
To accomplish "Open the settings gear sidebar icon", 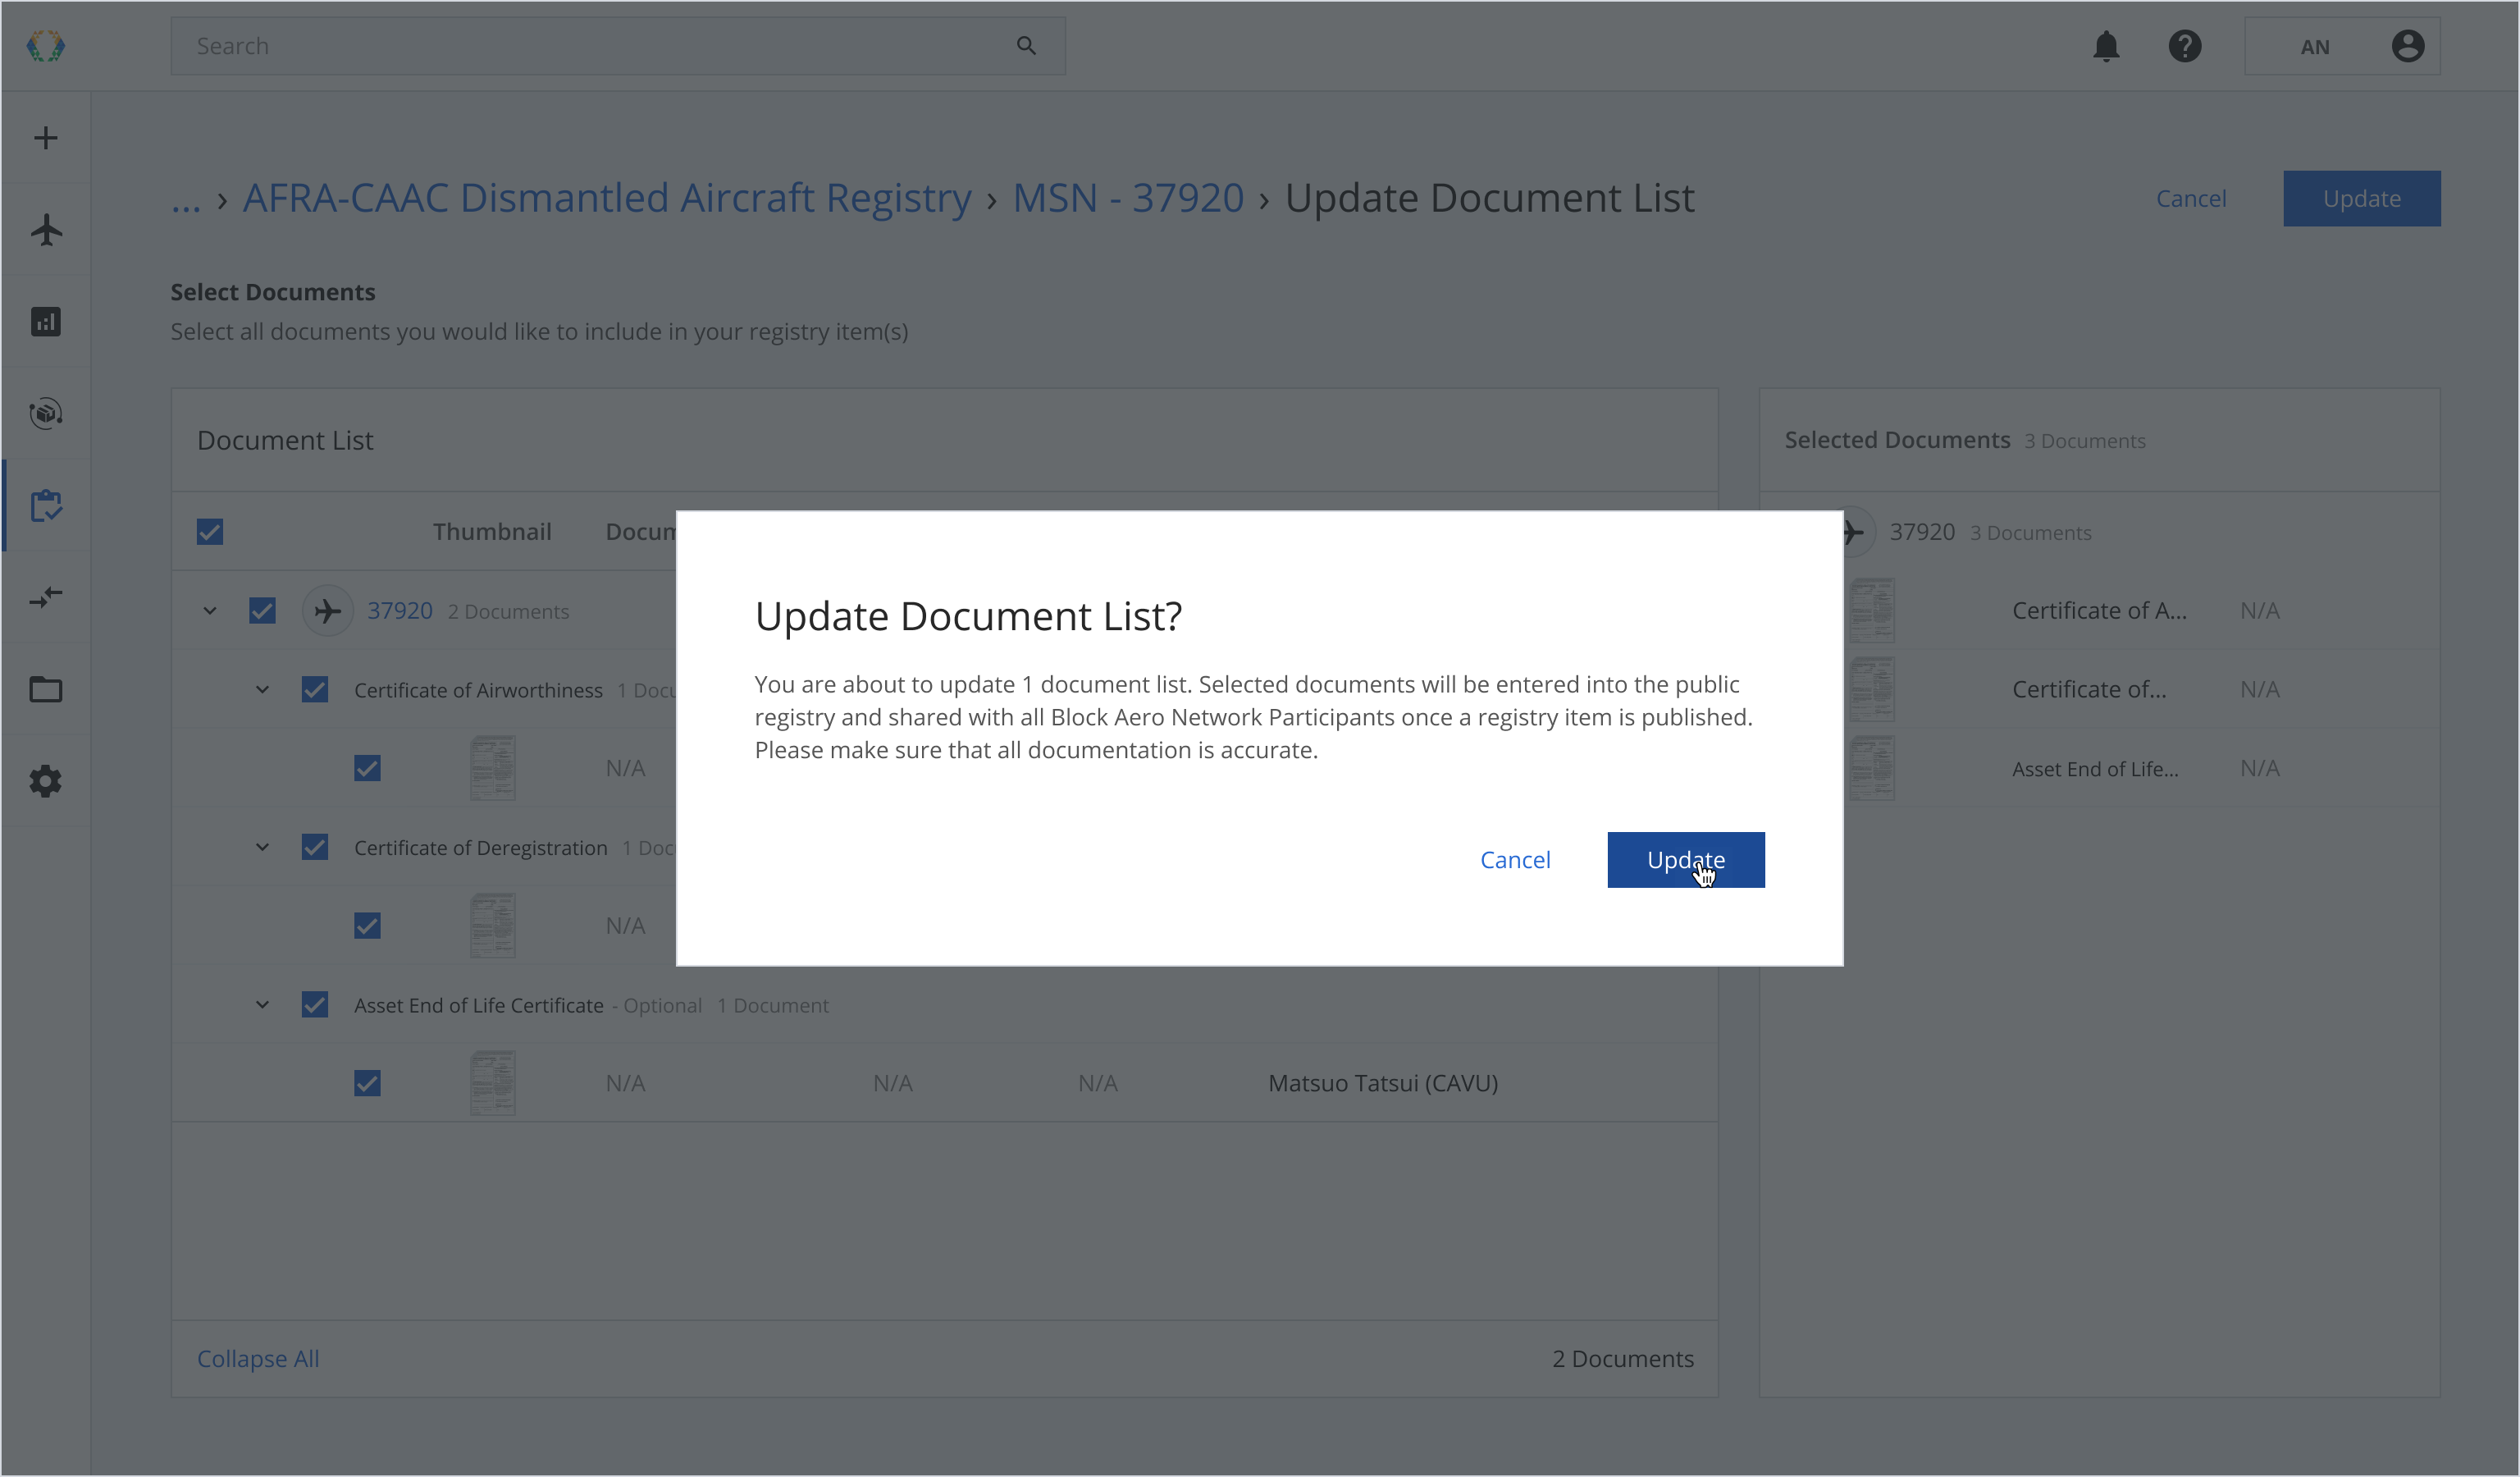I will pyautogui.click(x=46, y=782).
